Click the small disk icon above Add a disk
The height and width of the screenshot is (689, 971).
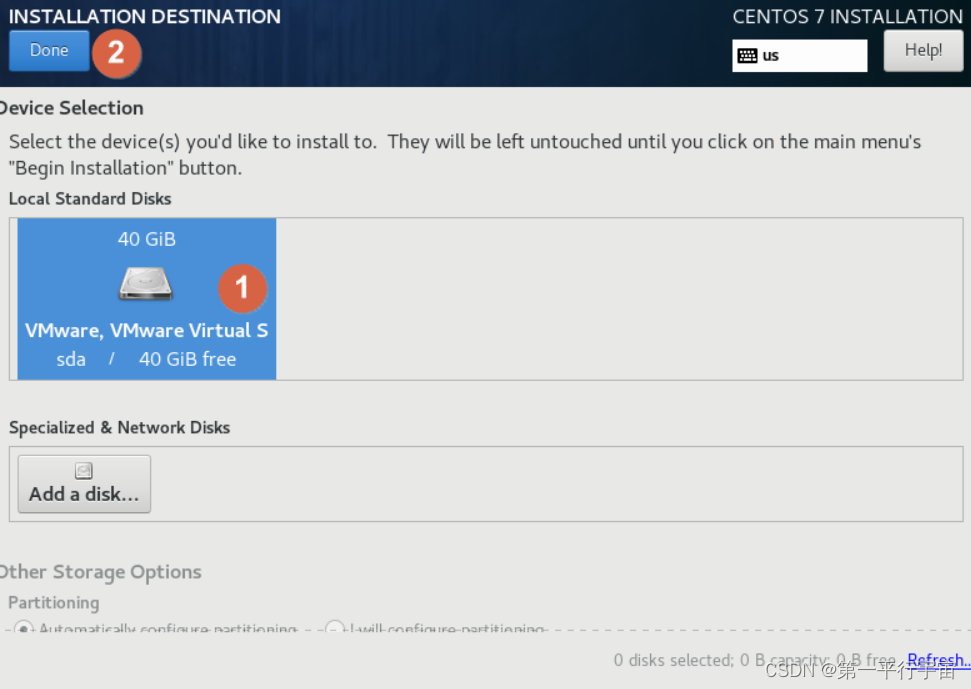[84, 471]
